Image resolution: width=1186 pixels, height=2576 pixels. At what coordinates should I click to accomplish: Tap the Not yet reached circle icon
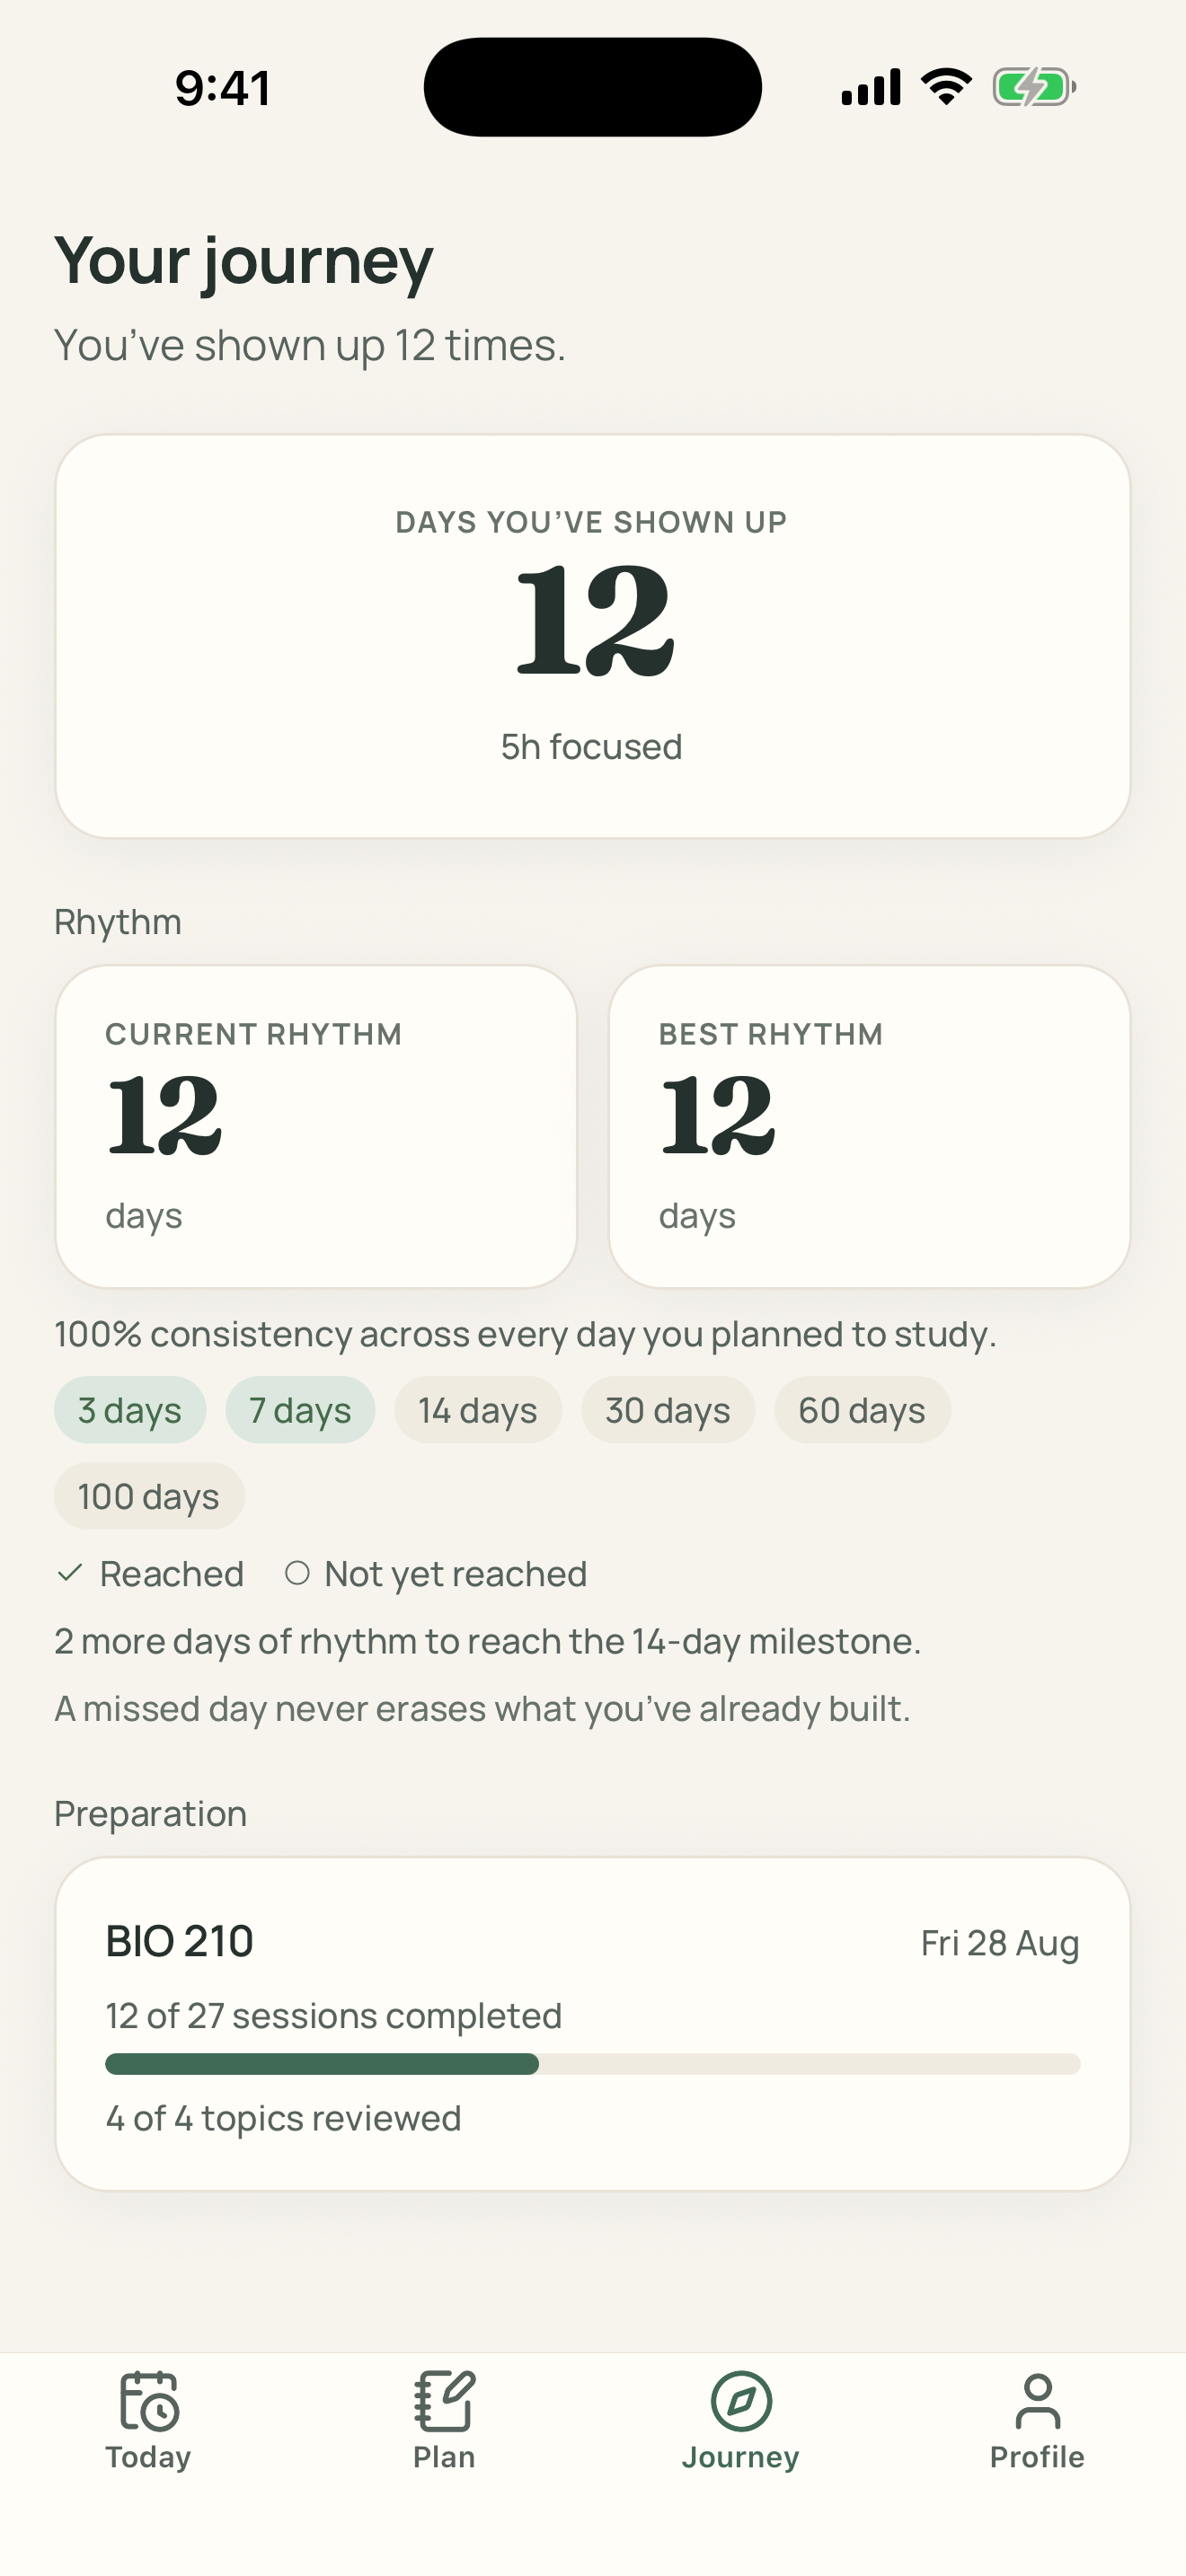click(x=297, y=1573)
